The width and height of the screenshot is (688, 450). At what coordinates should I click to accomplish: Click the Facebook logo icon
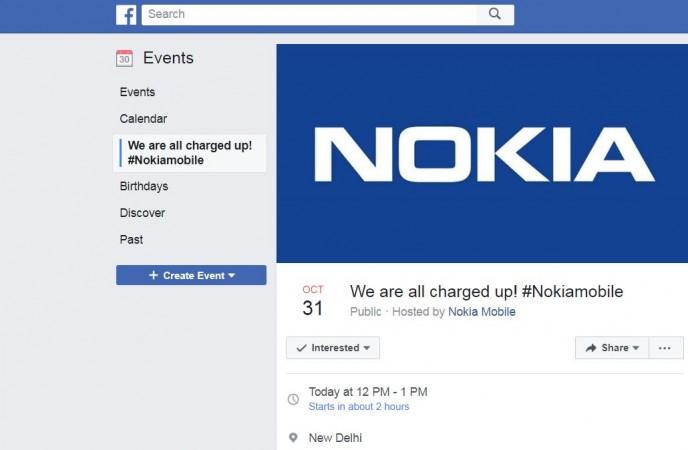click(x=126, y=15)
